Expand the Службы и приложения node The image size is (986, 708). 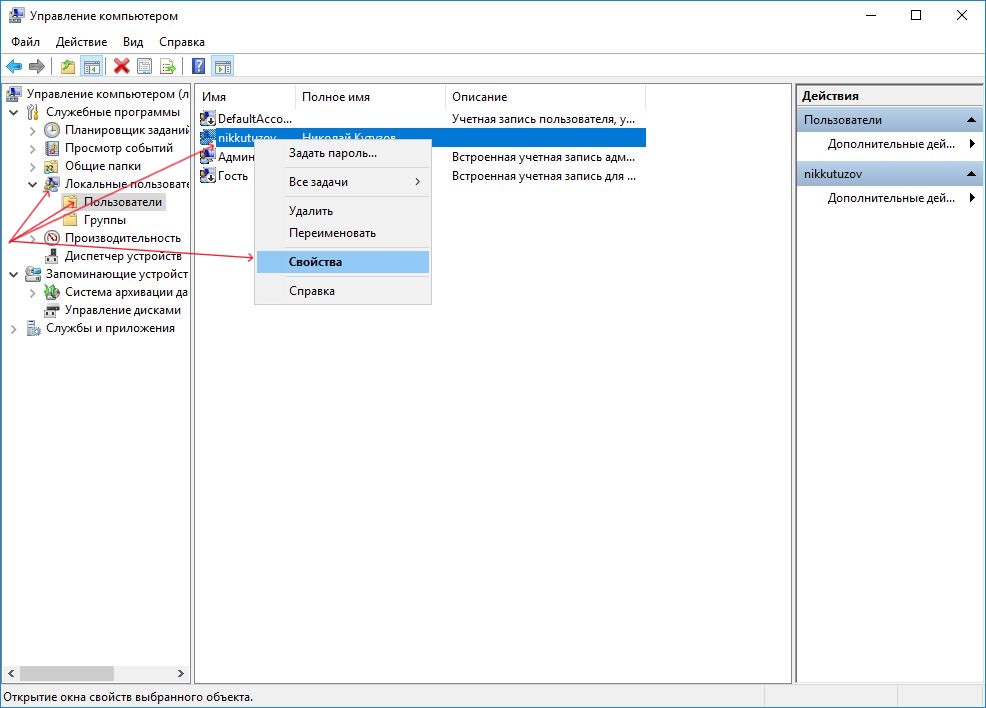[14, 328]
